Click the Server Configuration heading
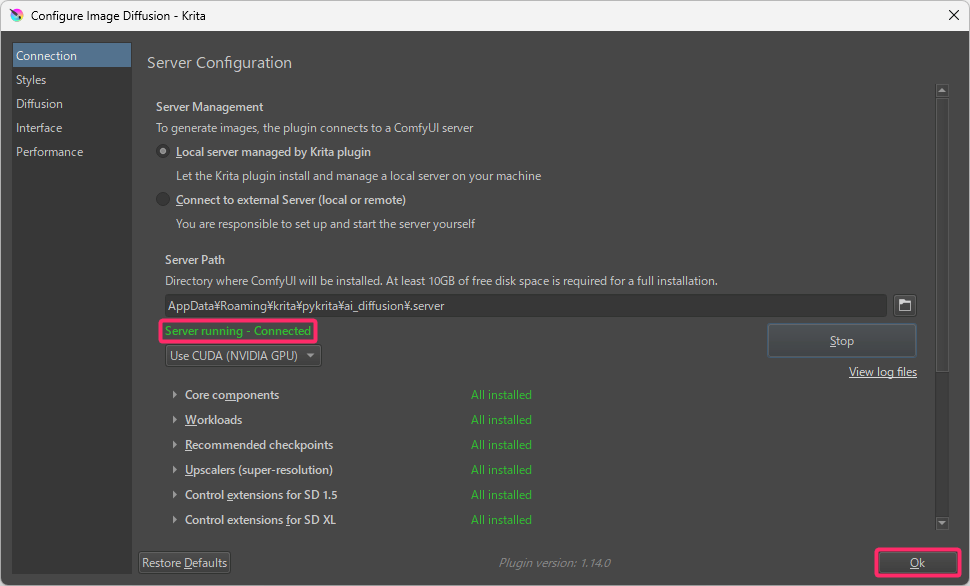970x586 pixels. tap(220, 62)
